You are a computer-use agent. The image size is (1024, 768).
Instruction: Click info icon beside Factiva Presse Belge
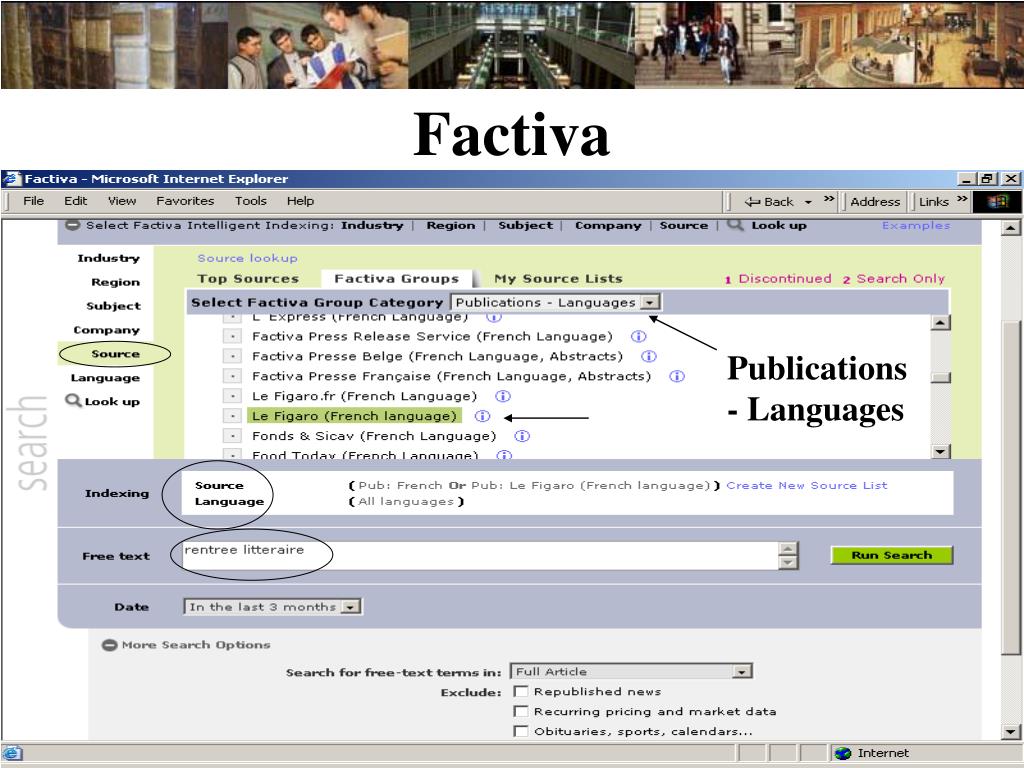tap(648, 356)
